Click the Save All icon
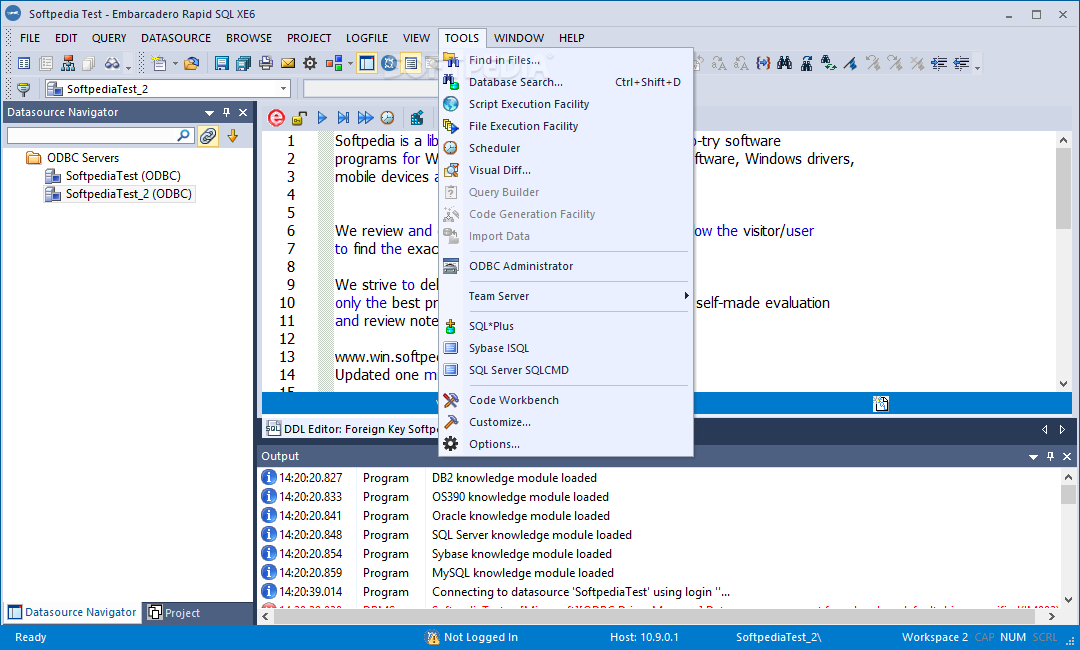Viewport: 1080px width, 650px height. coord(243,63)
